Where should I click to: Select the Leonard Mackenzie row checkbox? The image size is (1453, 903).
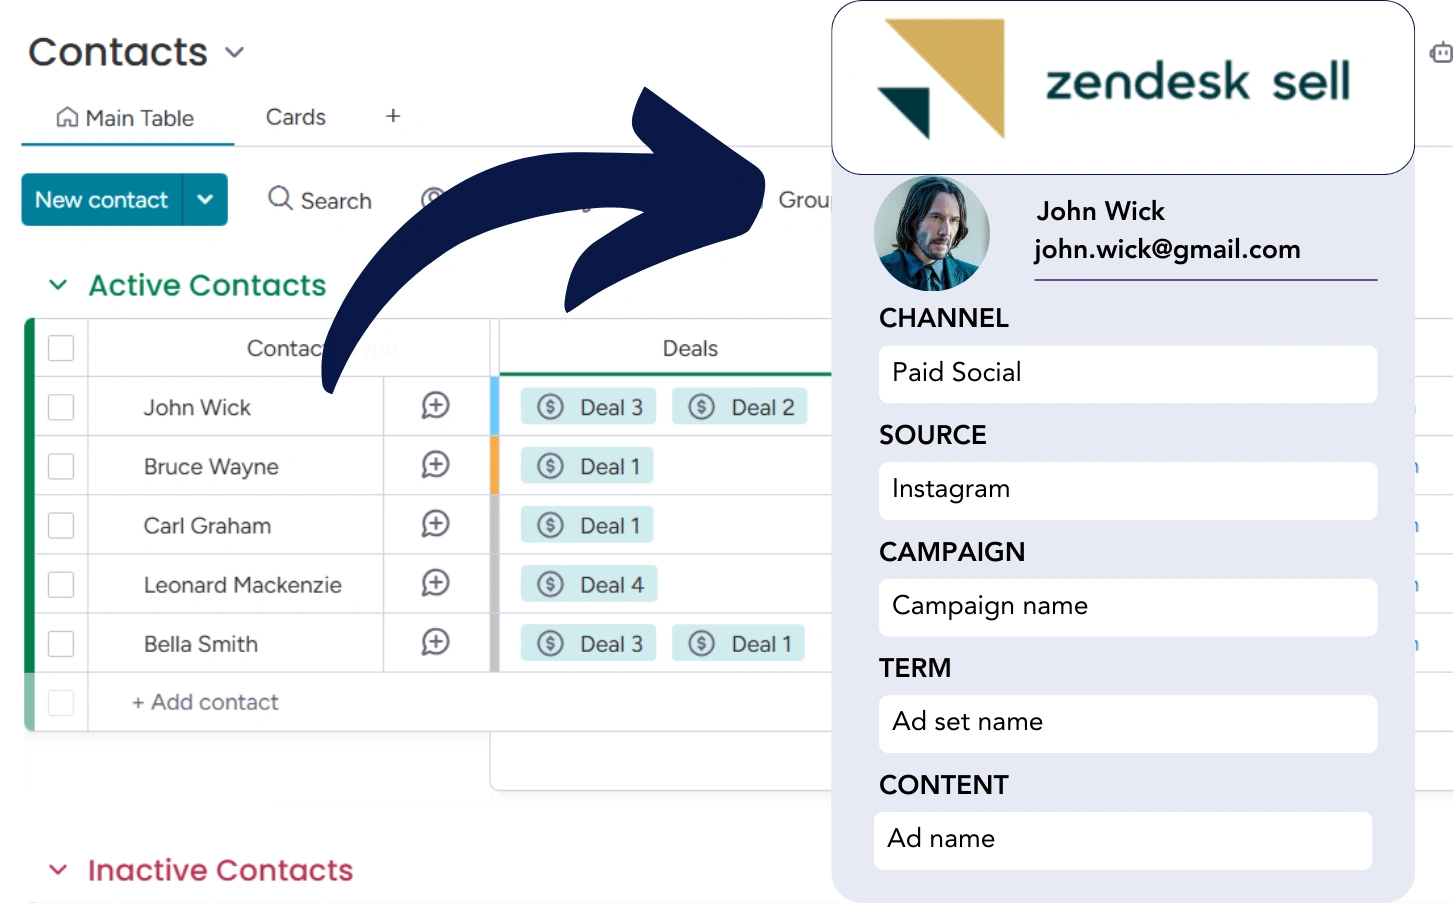tap(61, 584)
